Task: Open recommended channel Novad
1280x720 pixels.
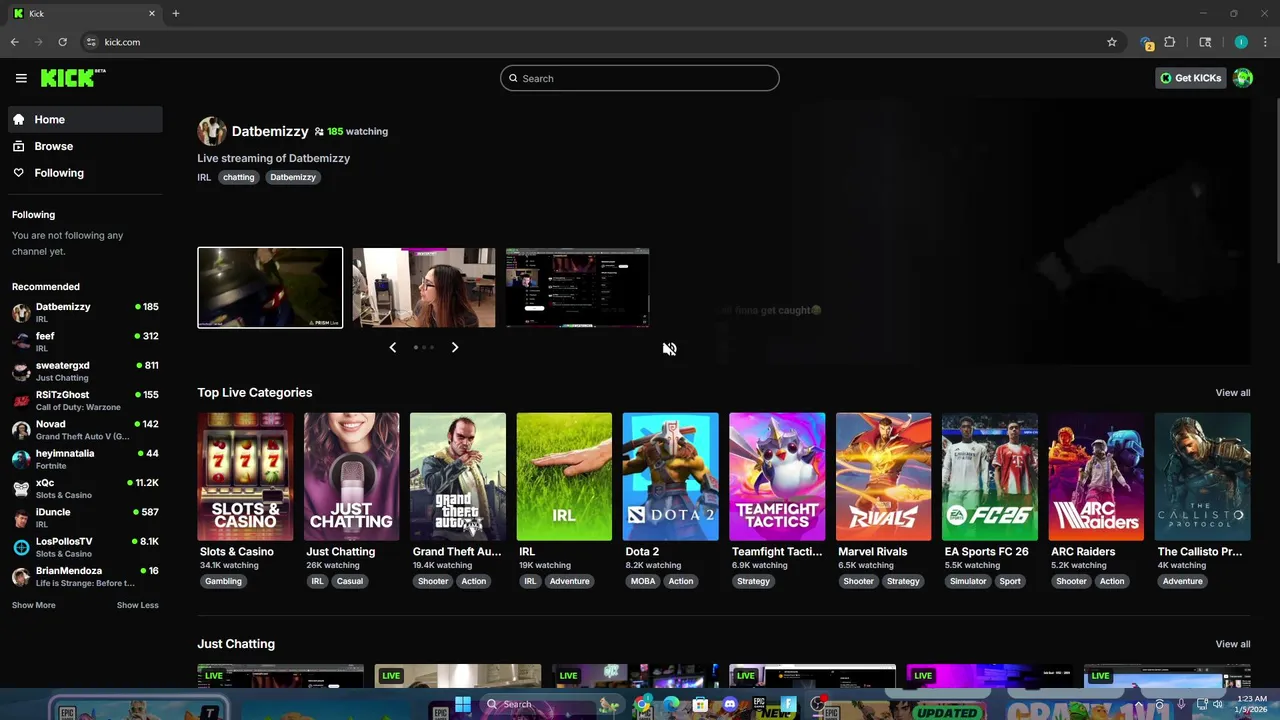Action: [x=85, y=430]
